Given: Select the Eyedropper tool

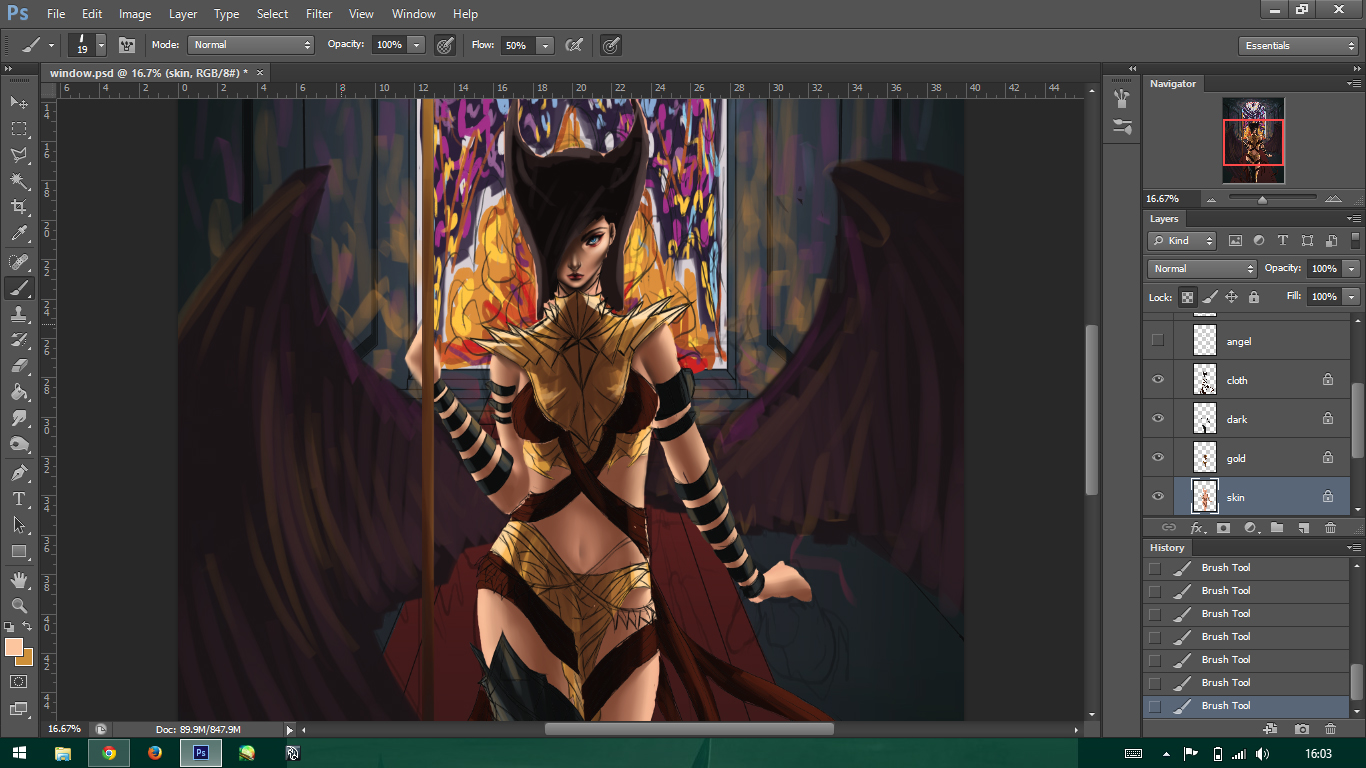Looking at the screenshot, I should (x=19, y=233).
